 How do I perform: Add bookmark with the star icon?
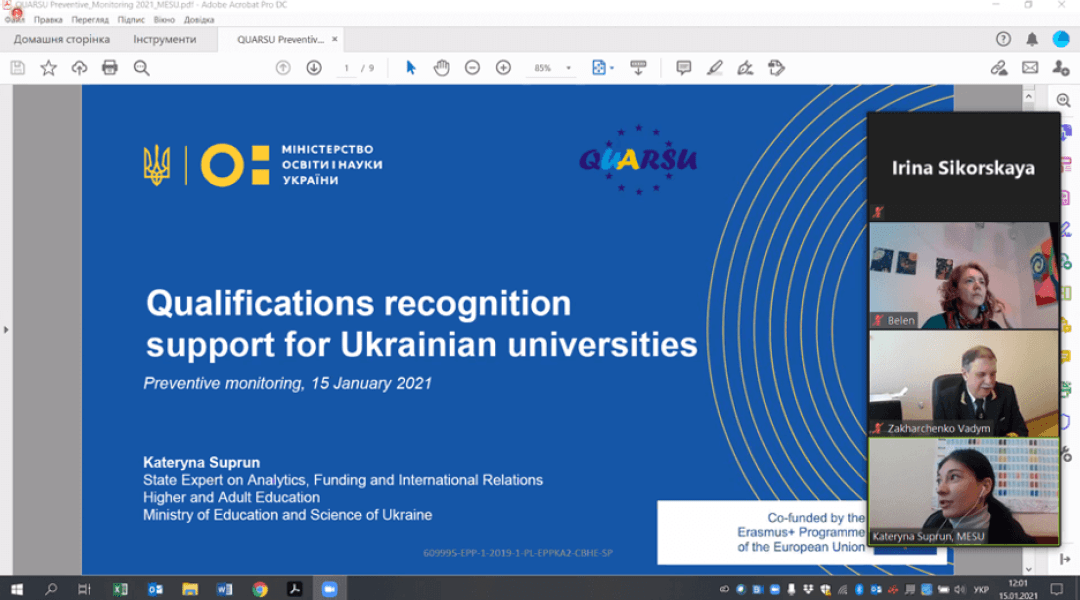[x=48, y=68]
